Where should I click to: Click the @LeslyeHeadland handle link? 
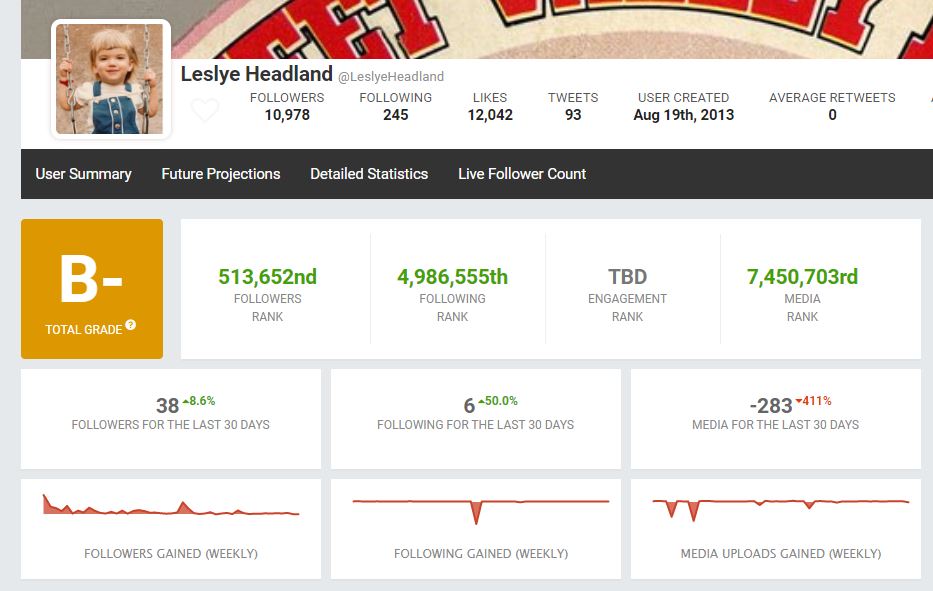point(391,76)
